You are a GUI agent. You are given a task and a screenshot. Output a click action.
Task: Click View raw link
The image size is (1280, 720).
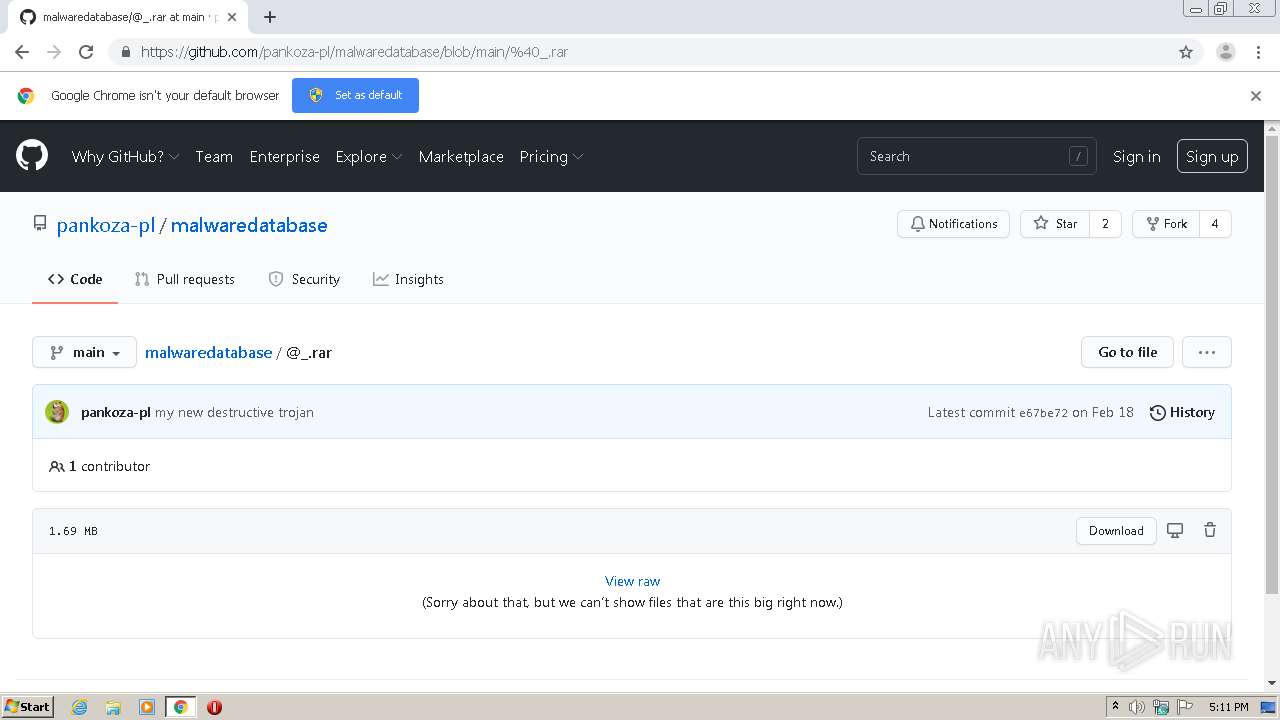[632, 581]
